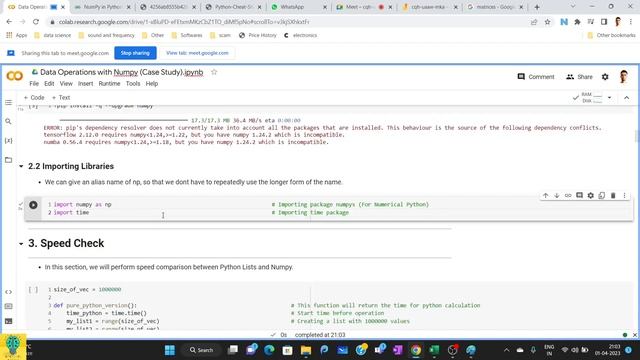Open Excel from the taskbar
640x360 pixels.
(434, 350)
